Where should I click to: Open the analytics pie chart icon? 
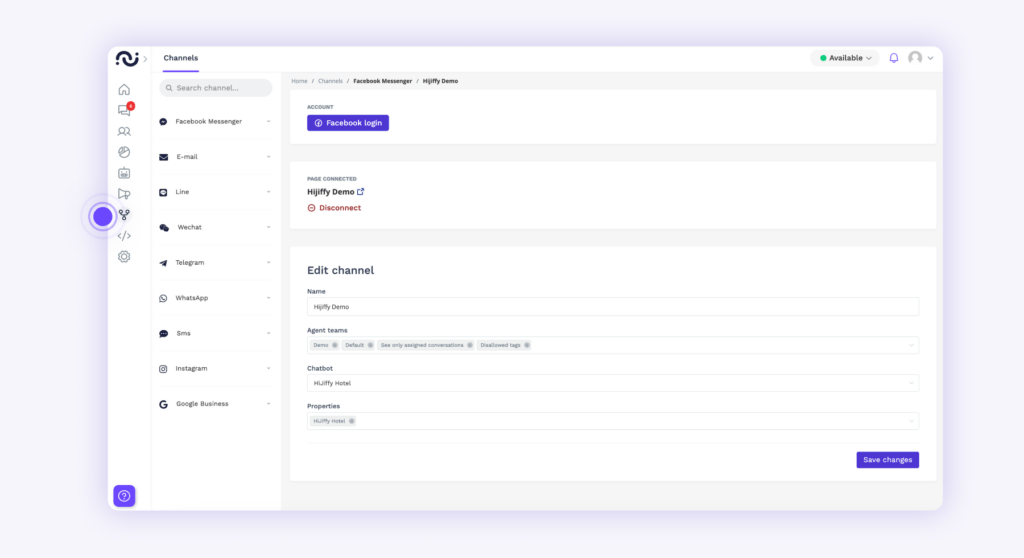click(124, 152)
